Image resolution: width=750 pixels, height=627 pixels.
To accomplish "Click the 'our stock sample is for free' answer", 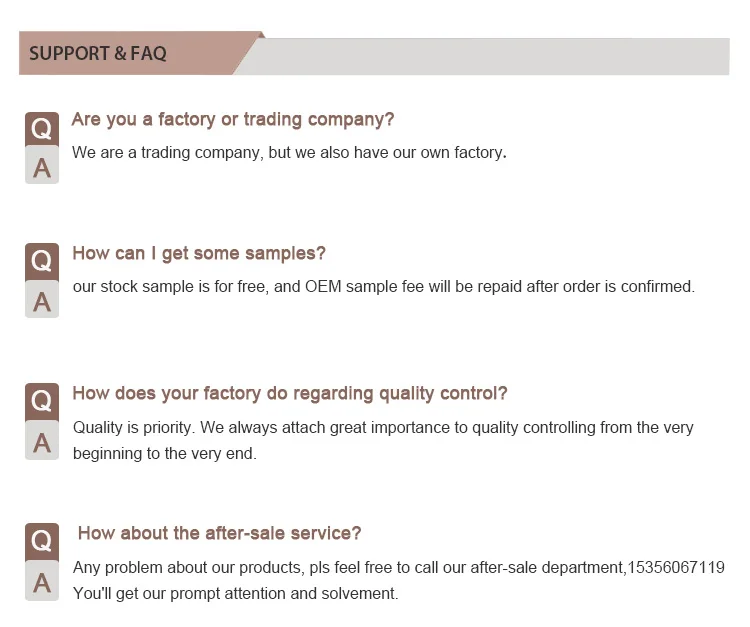I will (x=383, y=287).
